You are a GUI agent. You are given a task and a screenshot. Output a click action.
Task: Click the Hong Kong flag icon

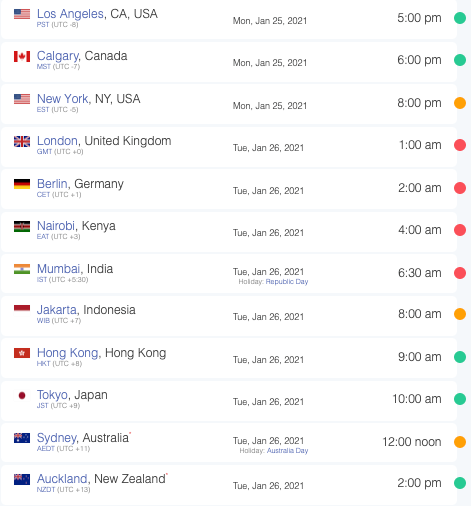22,353
